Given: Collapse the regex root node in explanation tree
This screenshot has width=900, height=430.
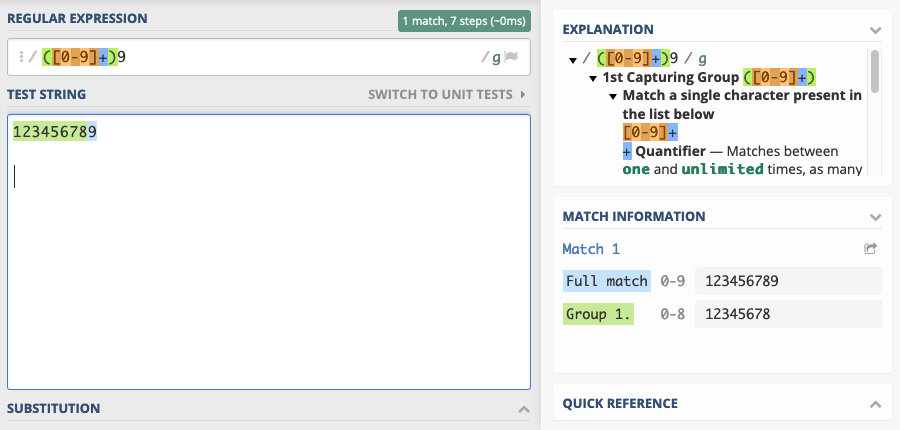Looking at the screenshot, I should pyautogui.click(x=572, y=60).
